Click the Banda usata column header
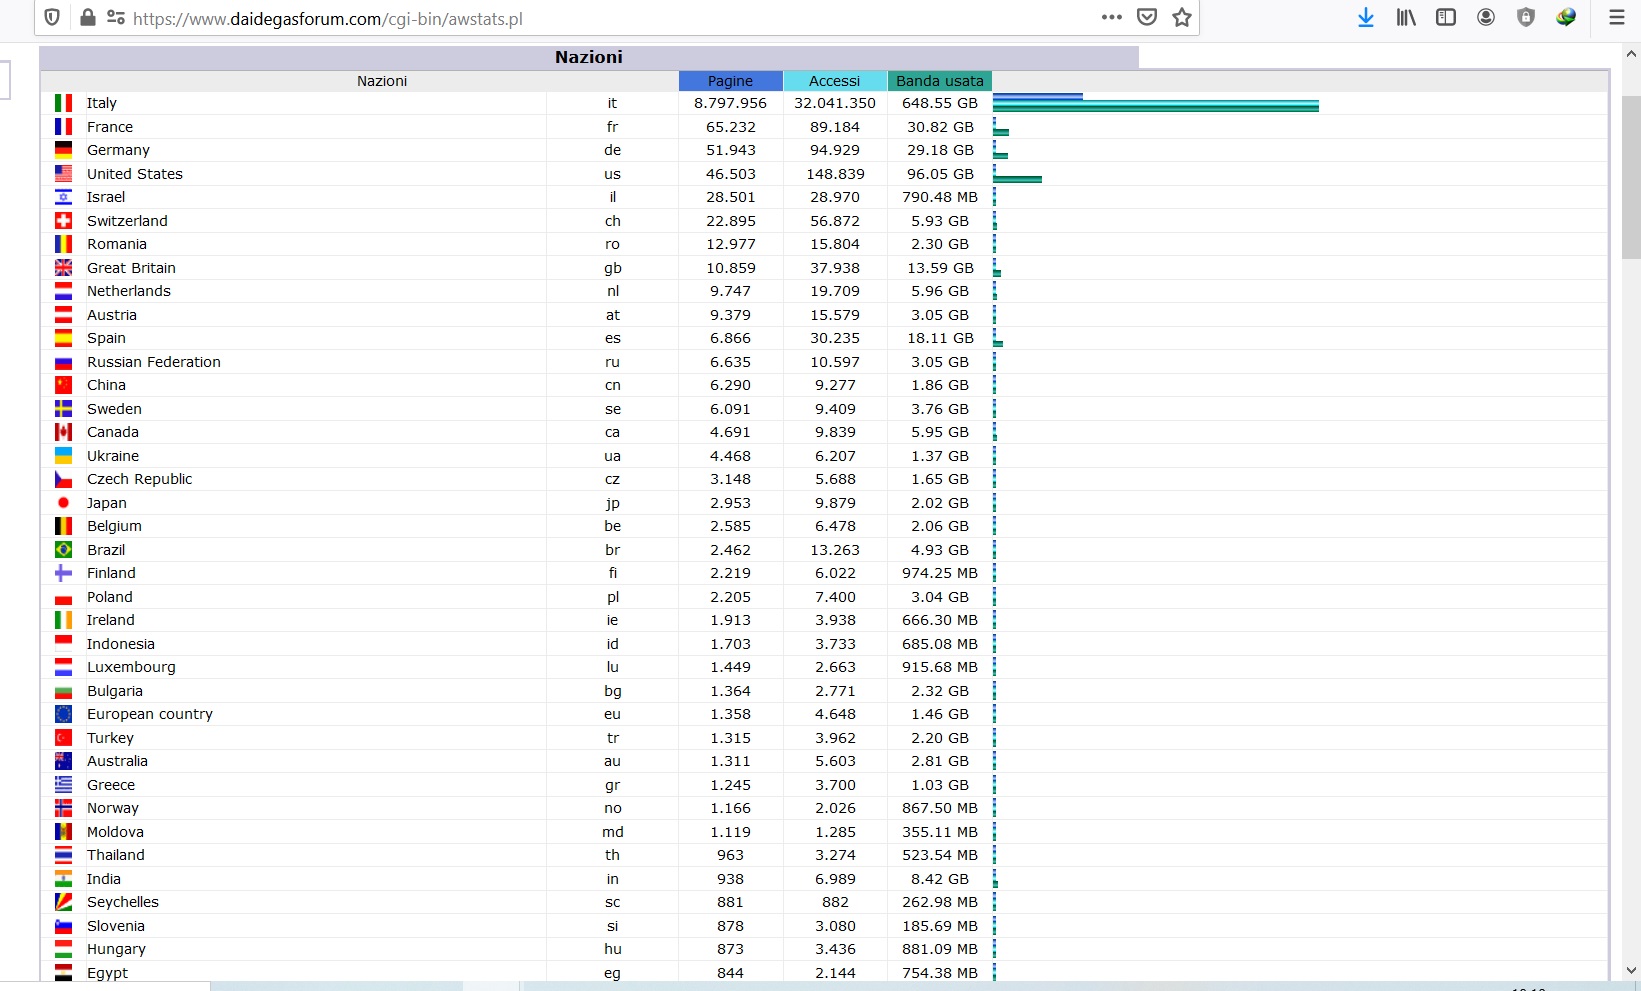Screen dimensions: 1641x991 [939, 81]
